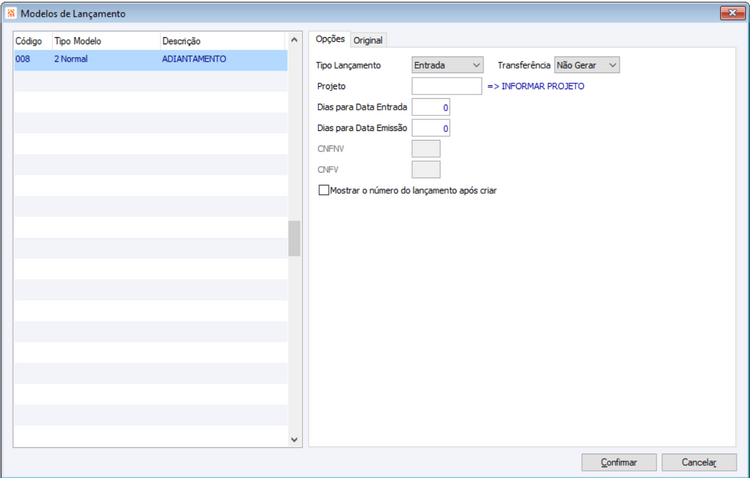Click the Dias para Data Entrada field

(430, 107)
